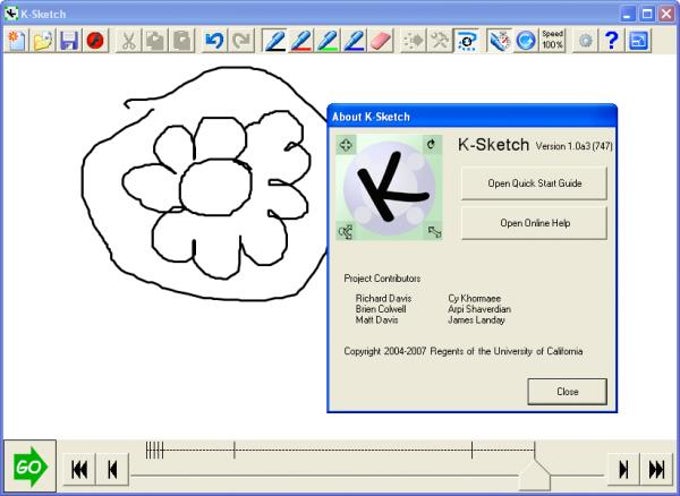
Task: Click the blue window layout icon
Action: point(638,41)
